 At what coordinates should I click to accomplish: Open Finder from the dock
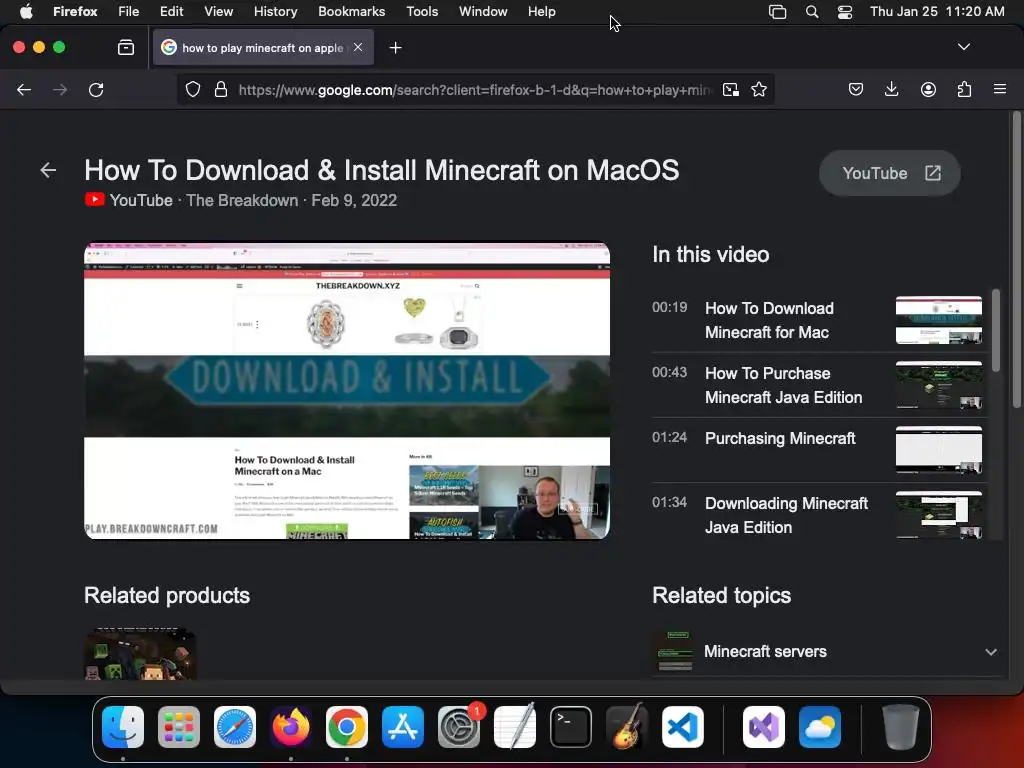[x=123, y=727]
